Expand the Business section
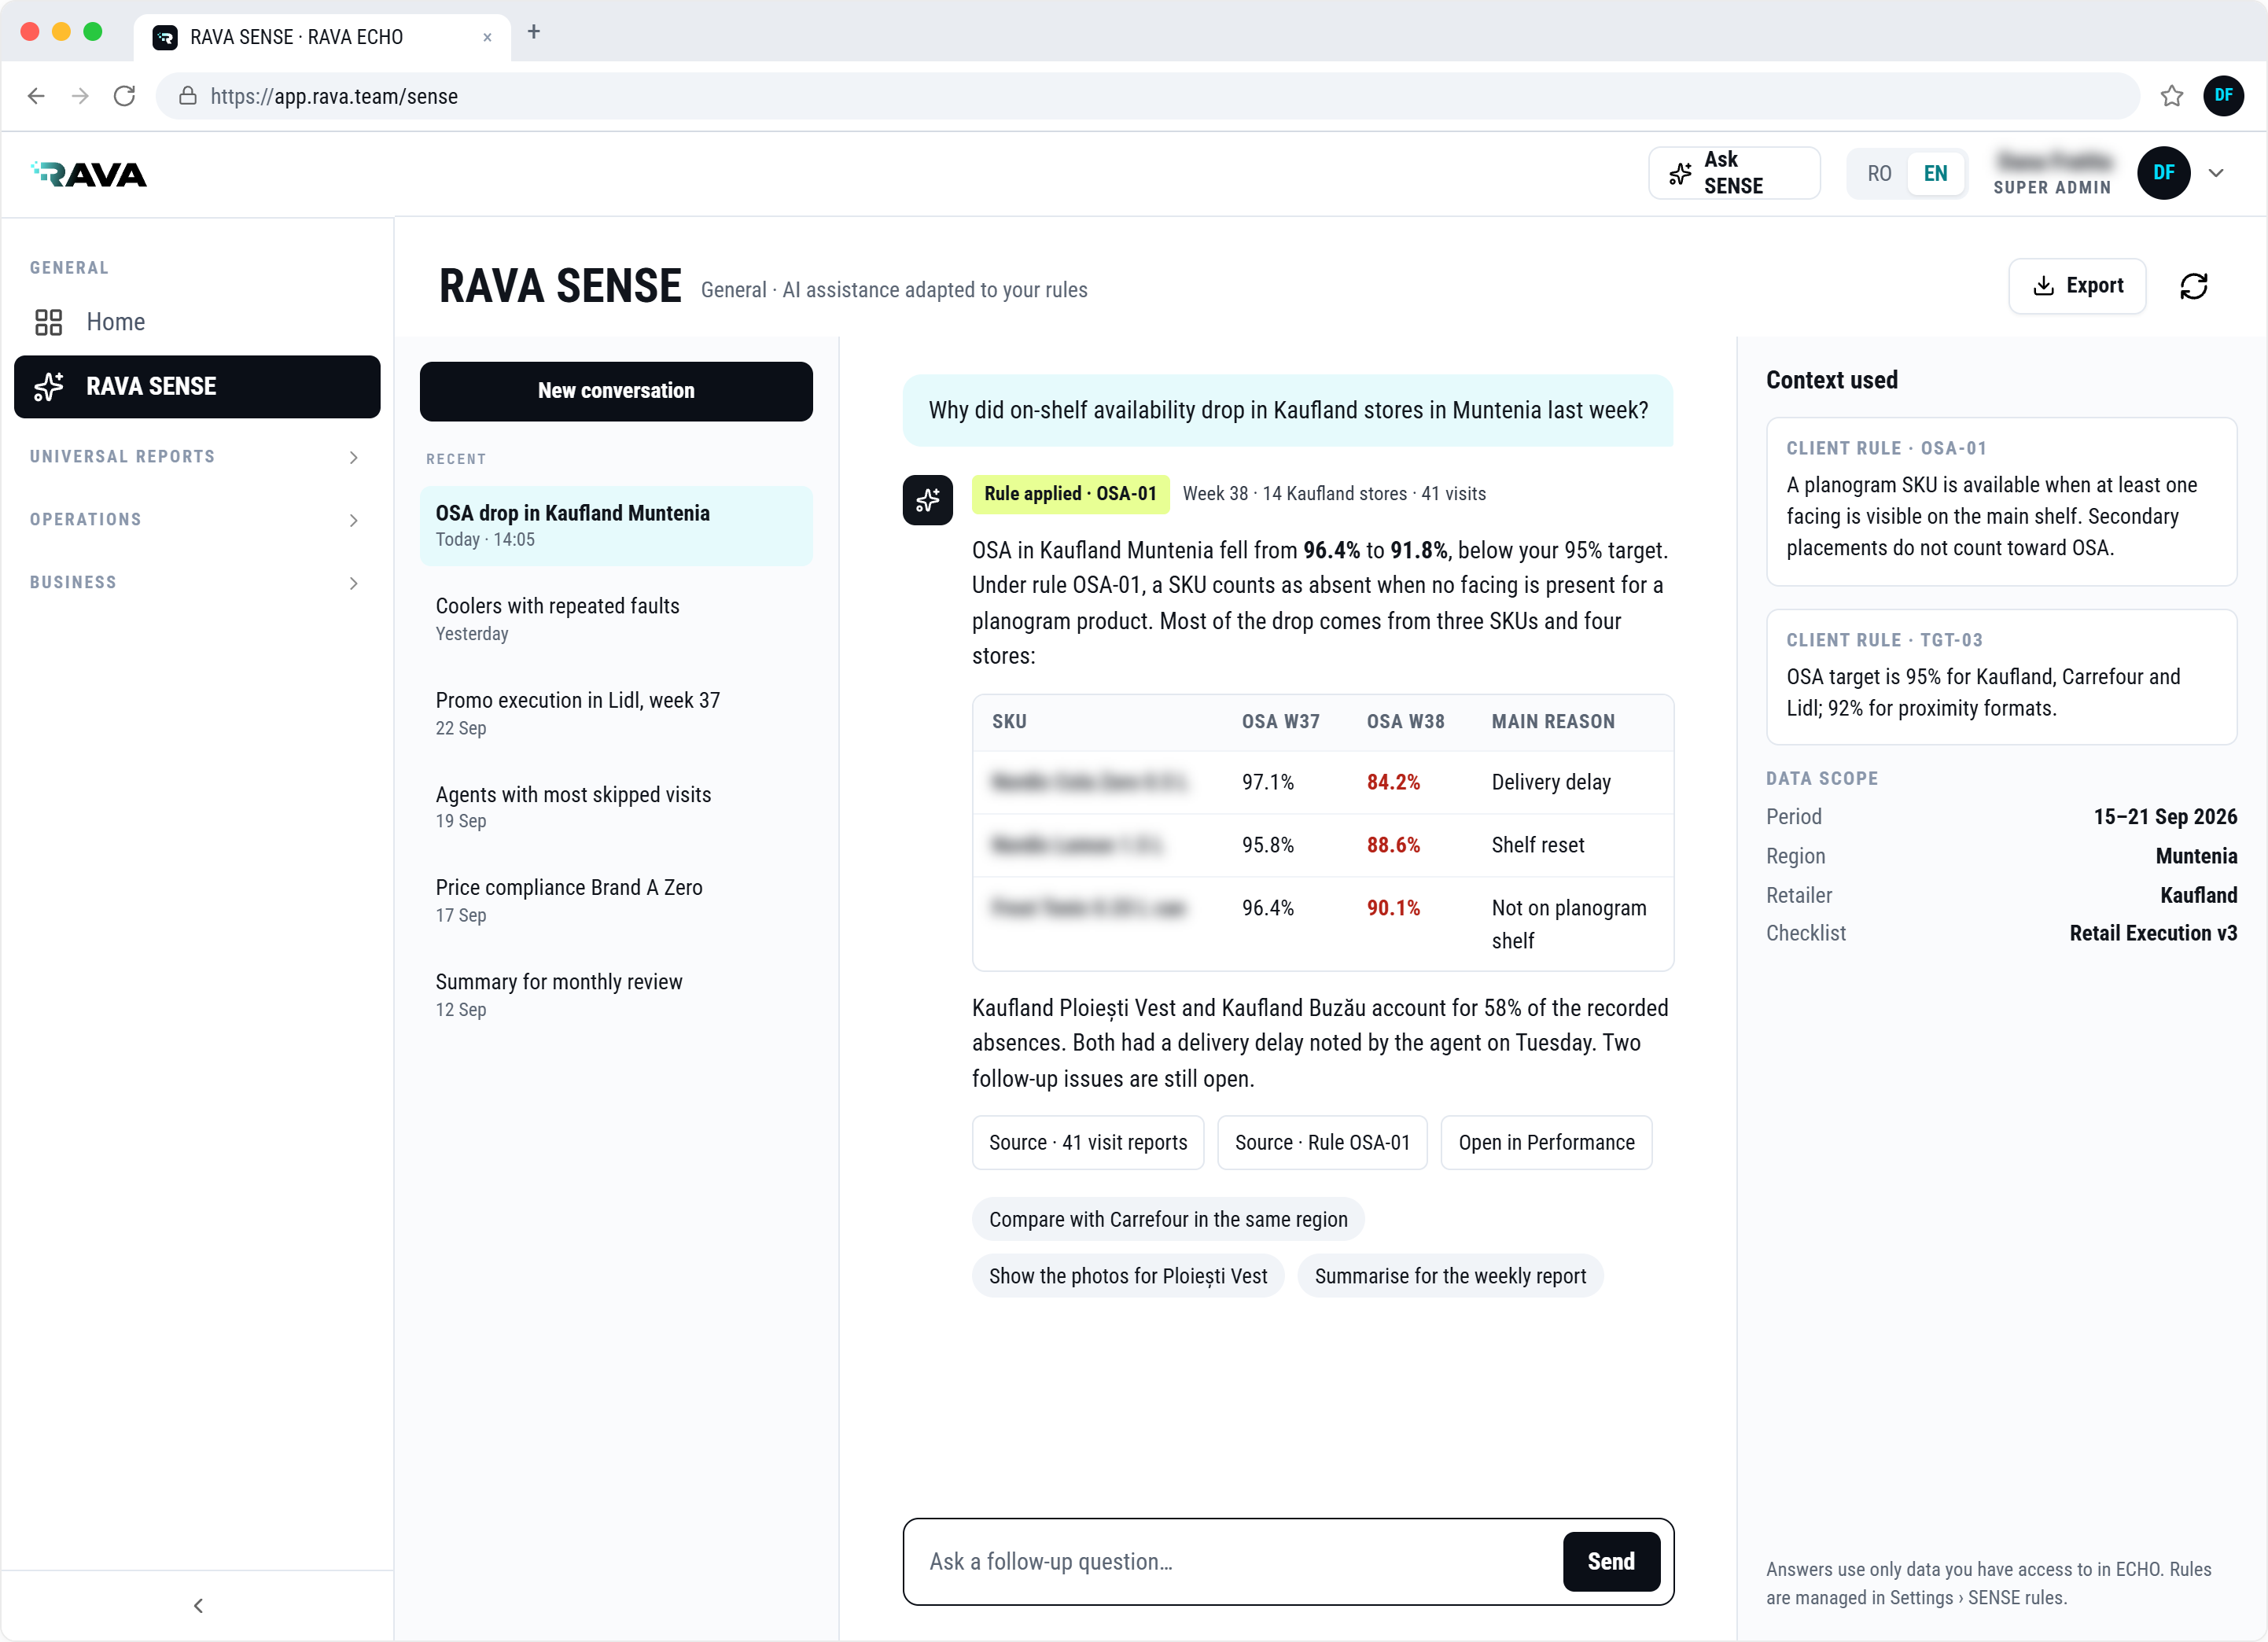This screenshot has width=2268, height=1642. point(197,583)
